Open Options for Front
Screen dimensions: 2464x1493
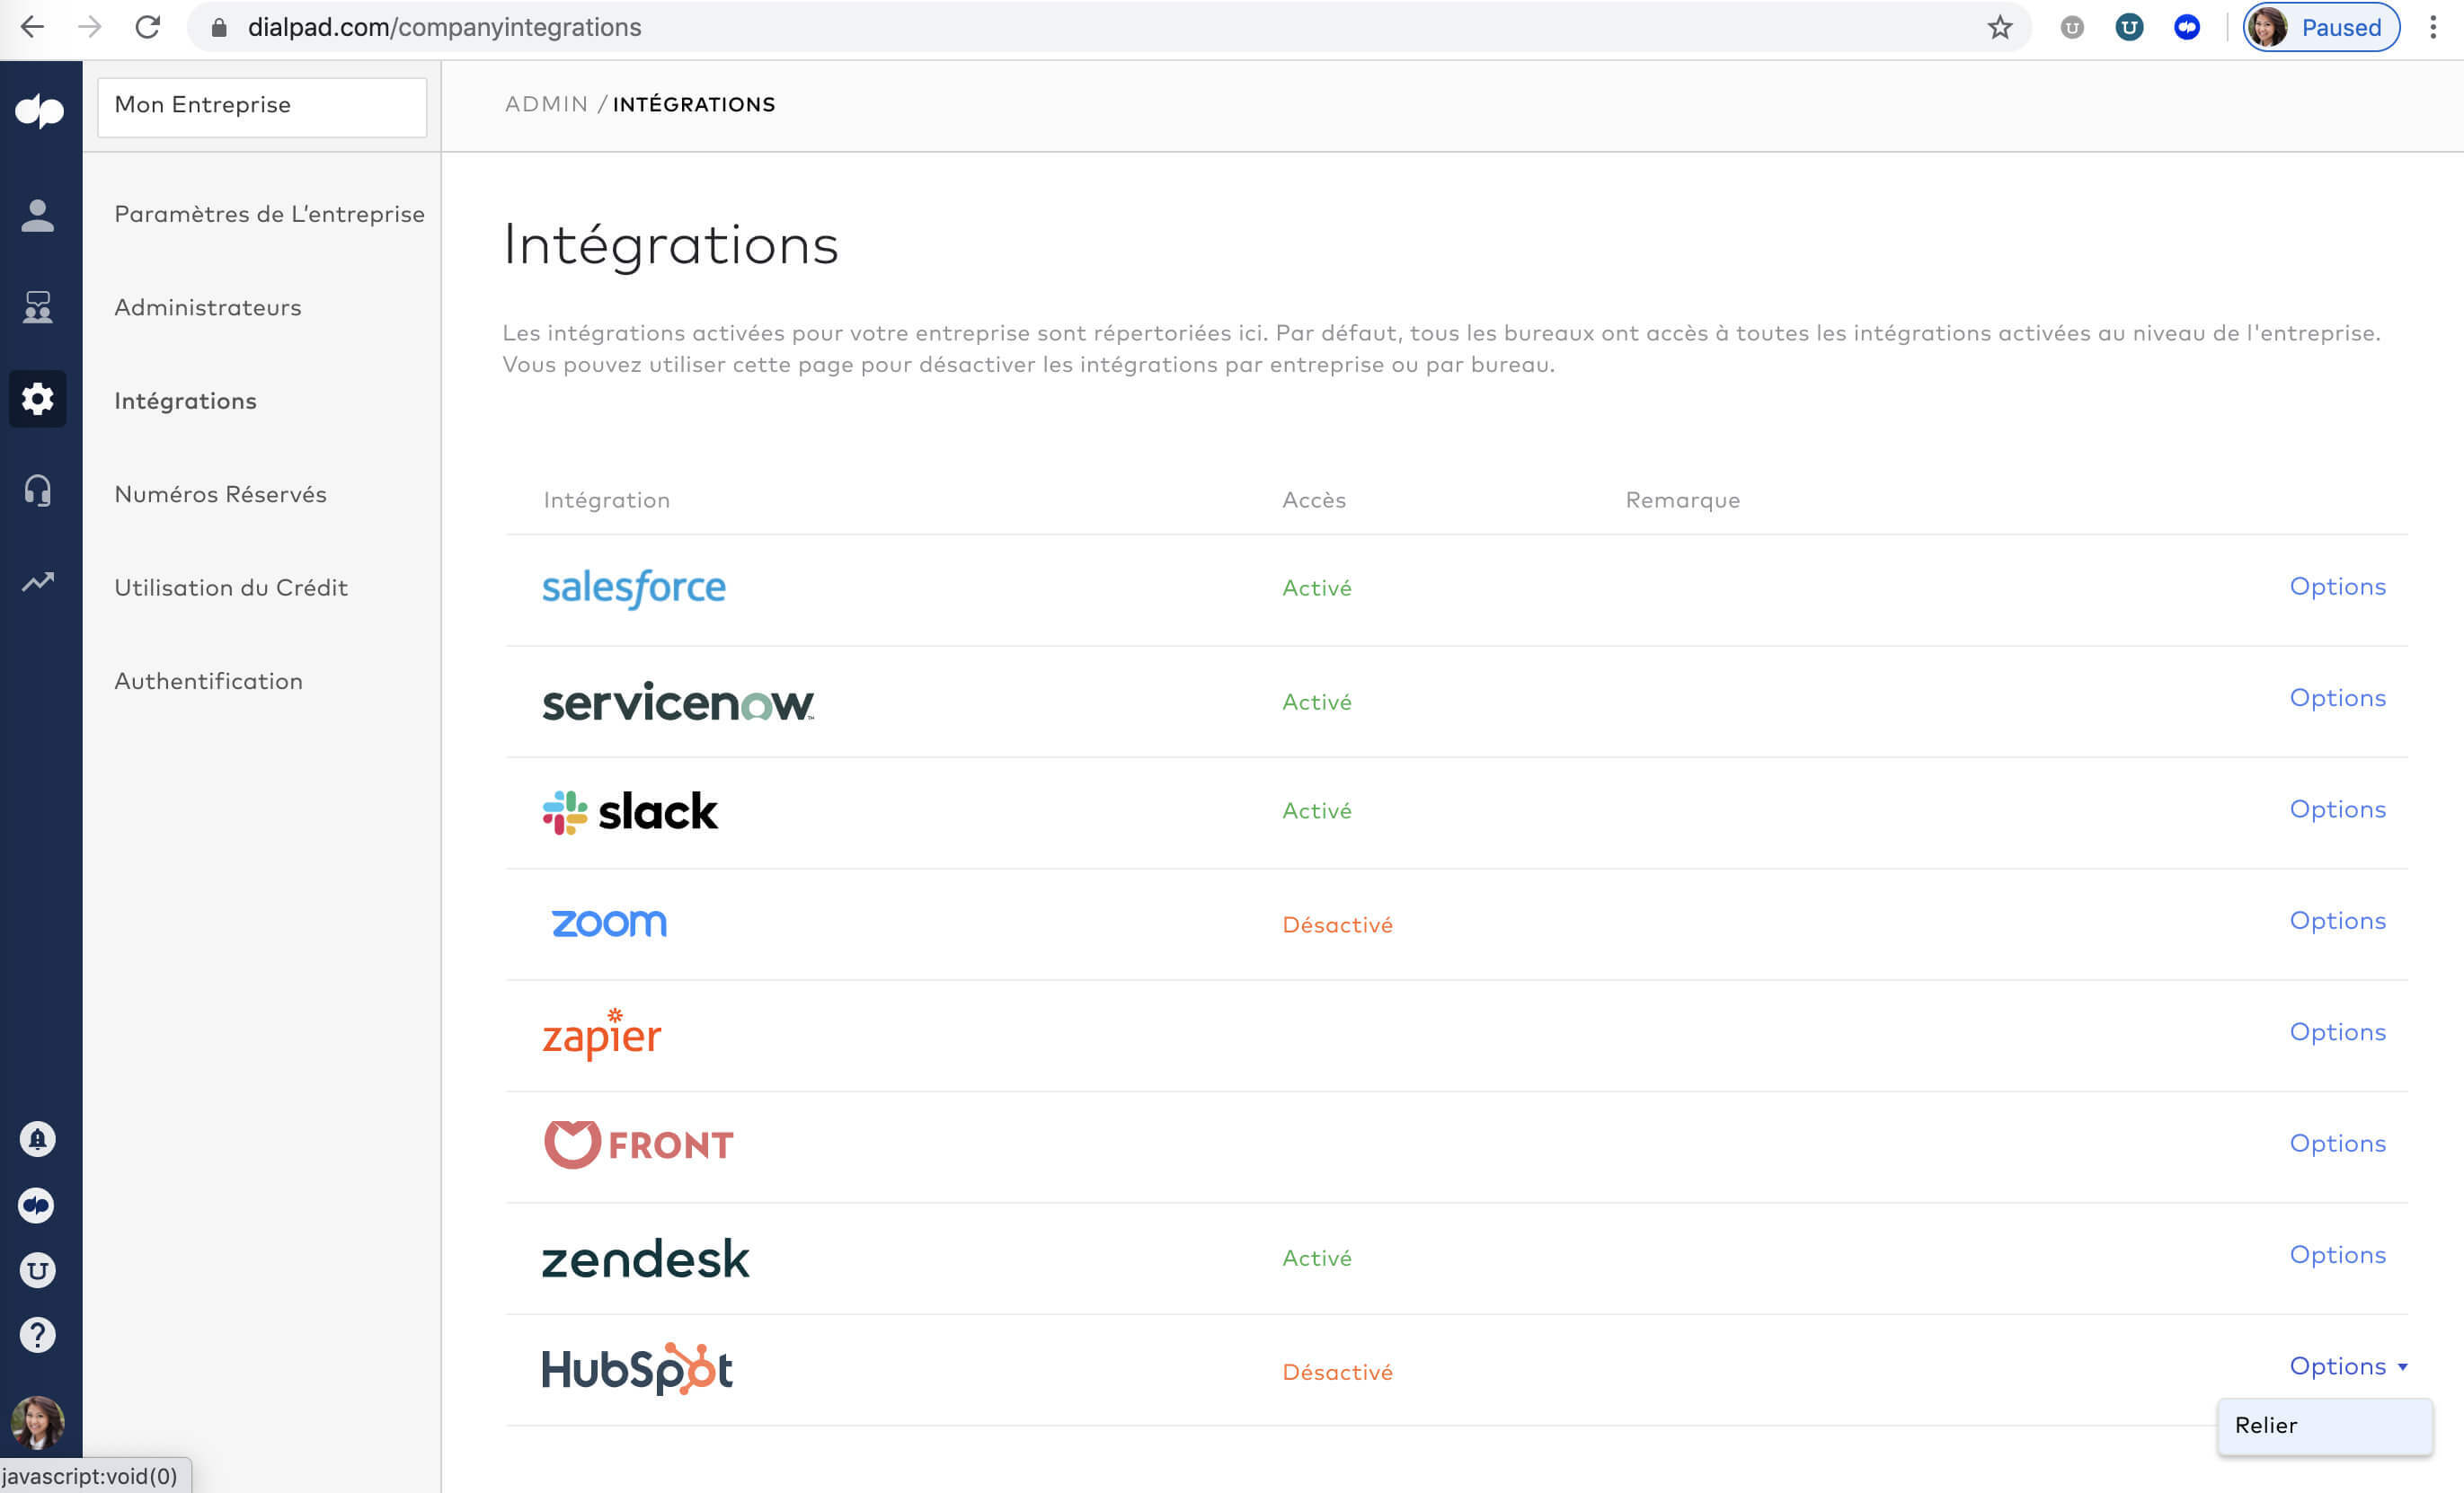[2337, 1143]
